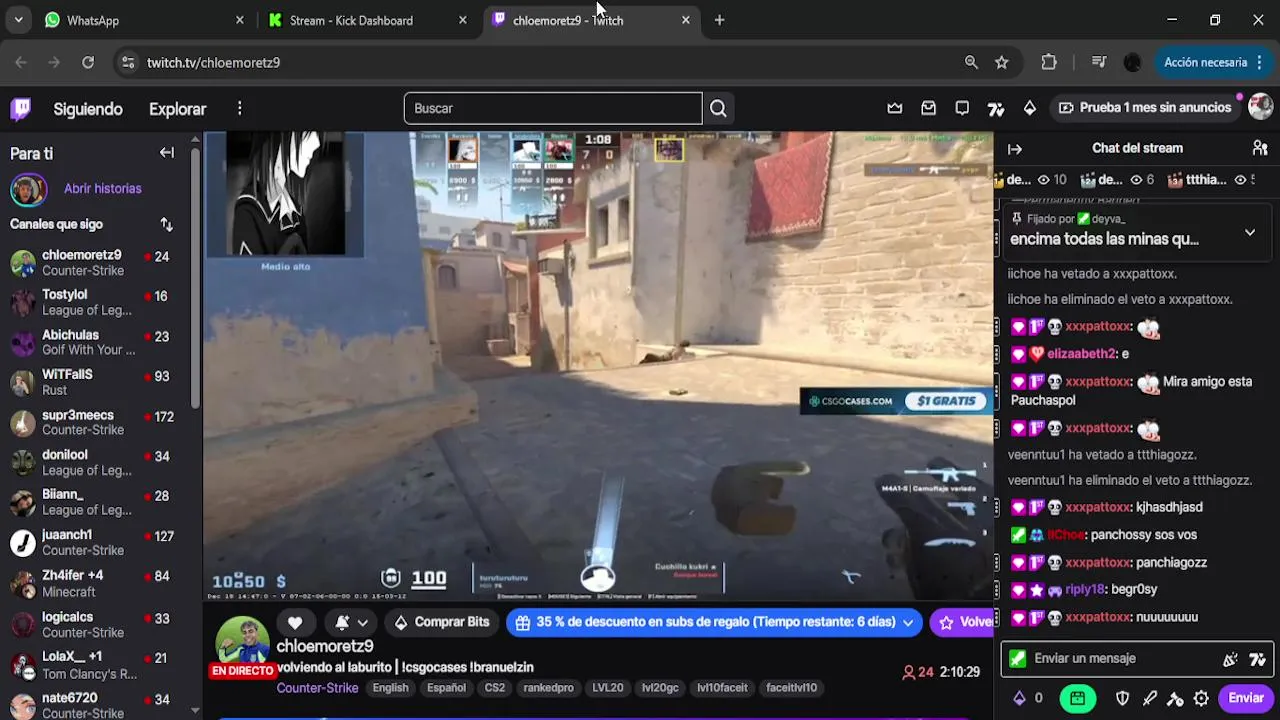Viewport: 1280px width, 720px height.
Task: Open juaanch1 channel in the sidebar
Action: click(x=95, y=542)
